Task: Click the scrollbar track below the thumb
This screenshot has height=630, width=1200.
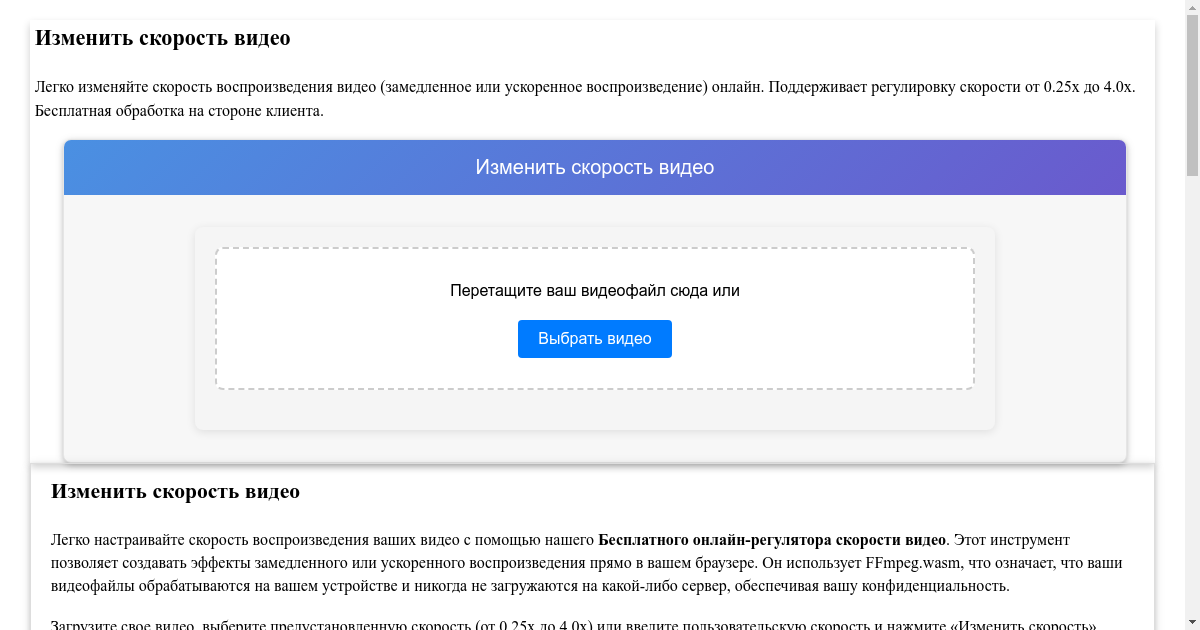Action: [x=1192, y=400]
